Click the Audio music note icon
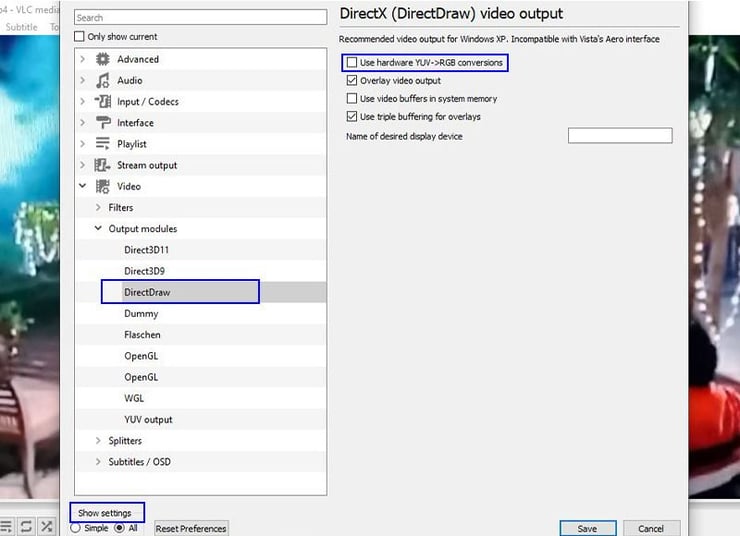740x536 pixels. [102, 80]
